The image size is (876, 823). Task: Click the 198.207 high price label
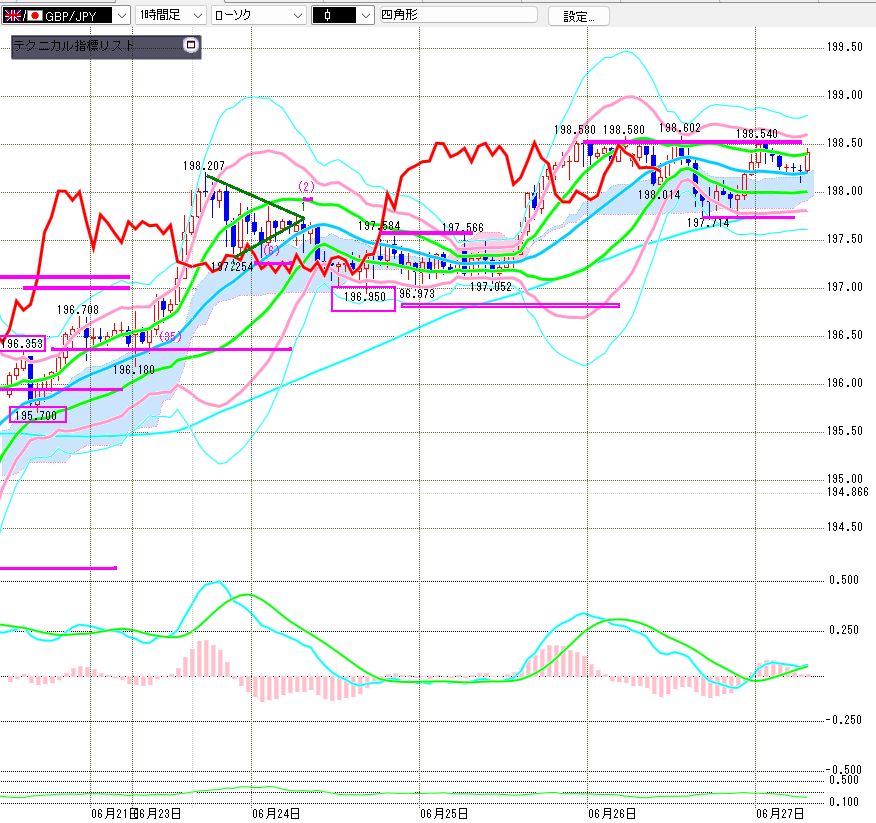point(204,166)
